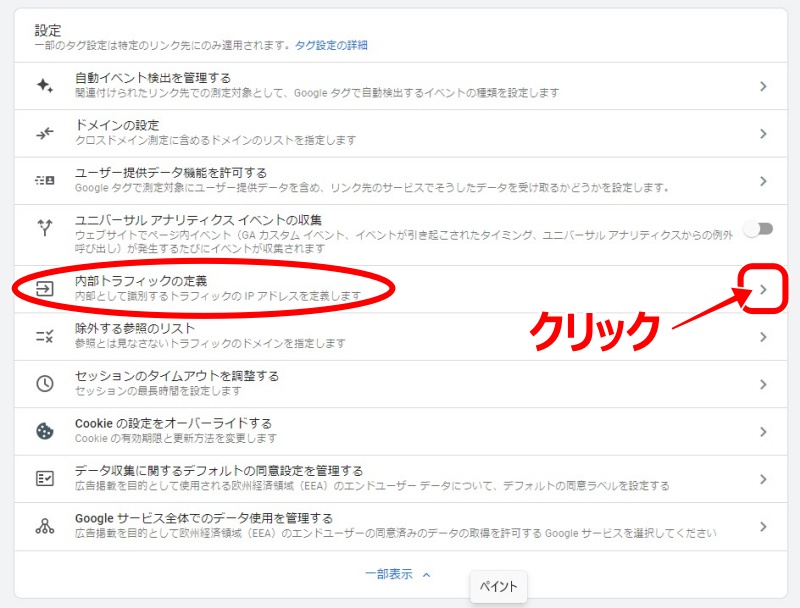
Task: Select the セッションのタイムアウトを調整する title
Action: [177, 375]
